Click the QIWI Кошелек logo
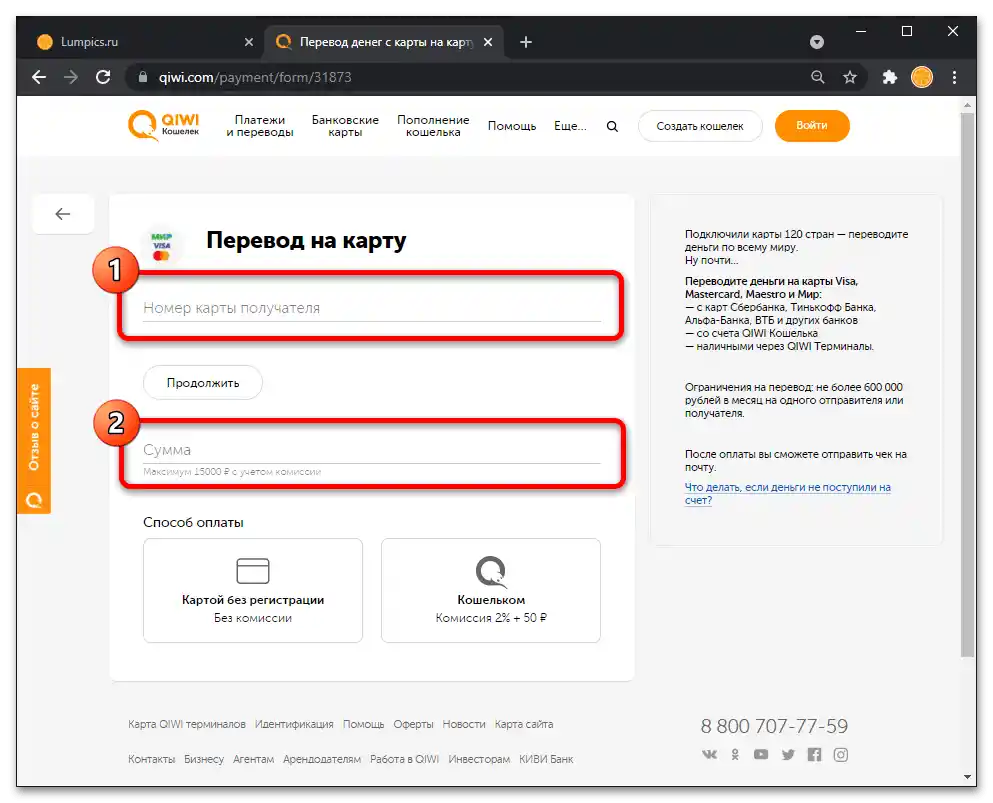The image size is (993, 803). 163,125
